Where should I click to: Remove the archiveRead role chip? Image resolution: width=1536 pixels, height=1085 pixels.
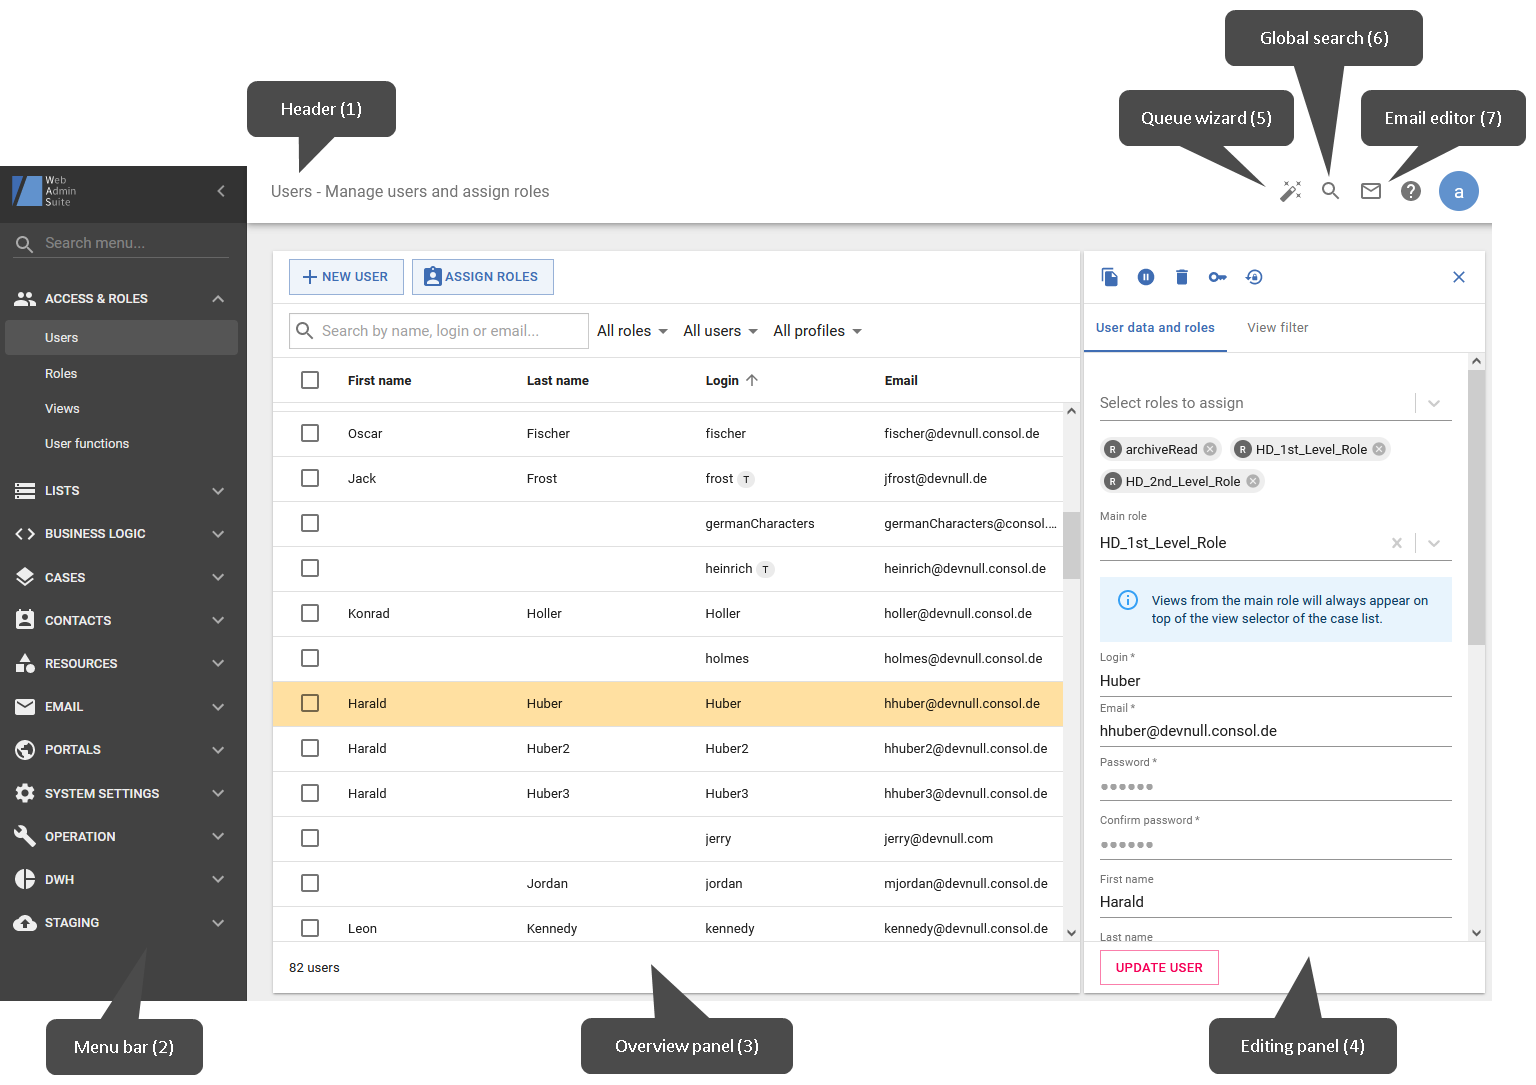1210,449
